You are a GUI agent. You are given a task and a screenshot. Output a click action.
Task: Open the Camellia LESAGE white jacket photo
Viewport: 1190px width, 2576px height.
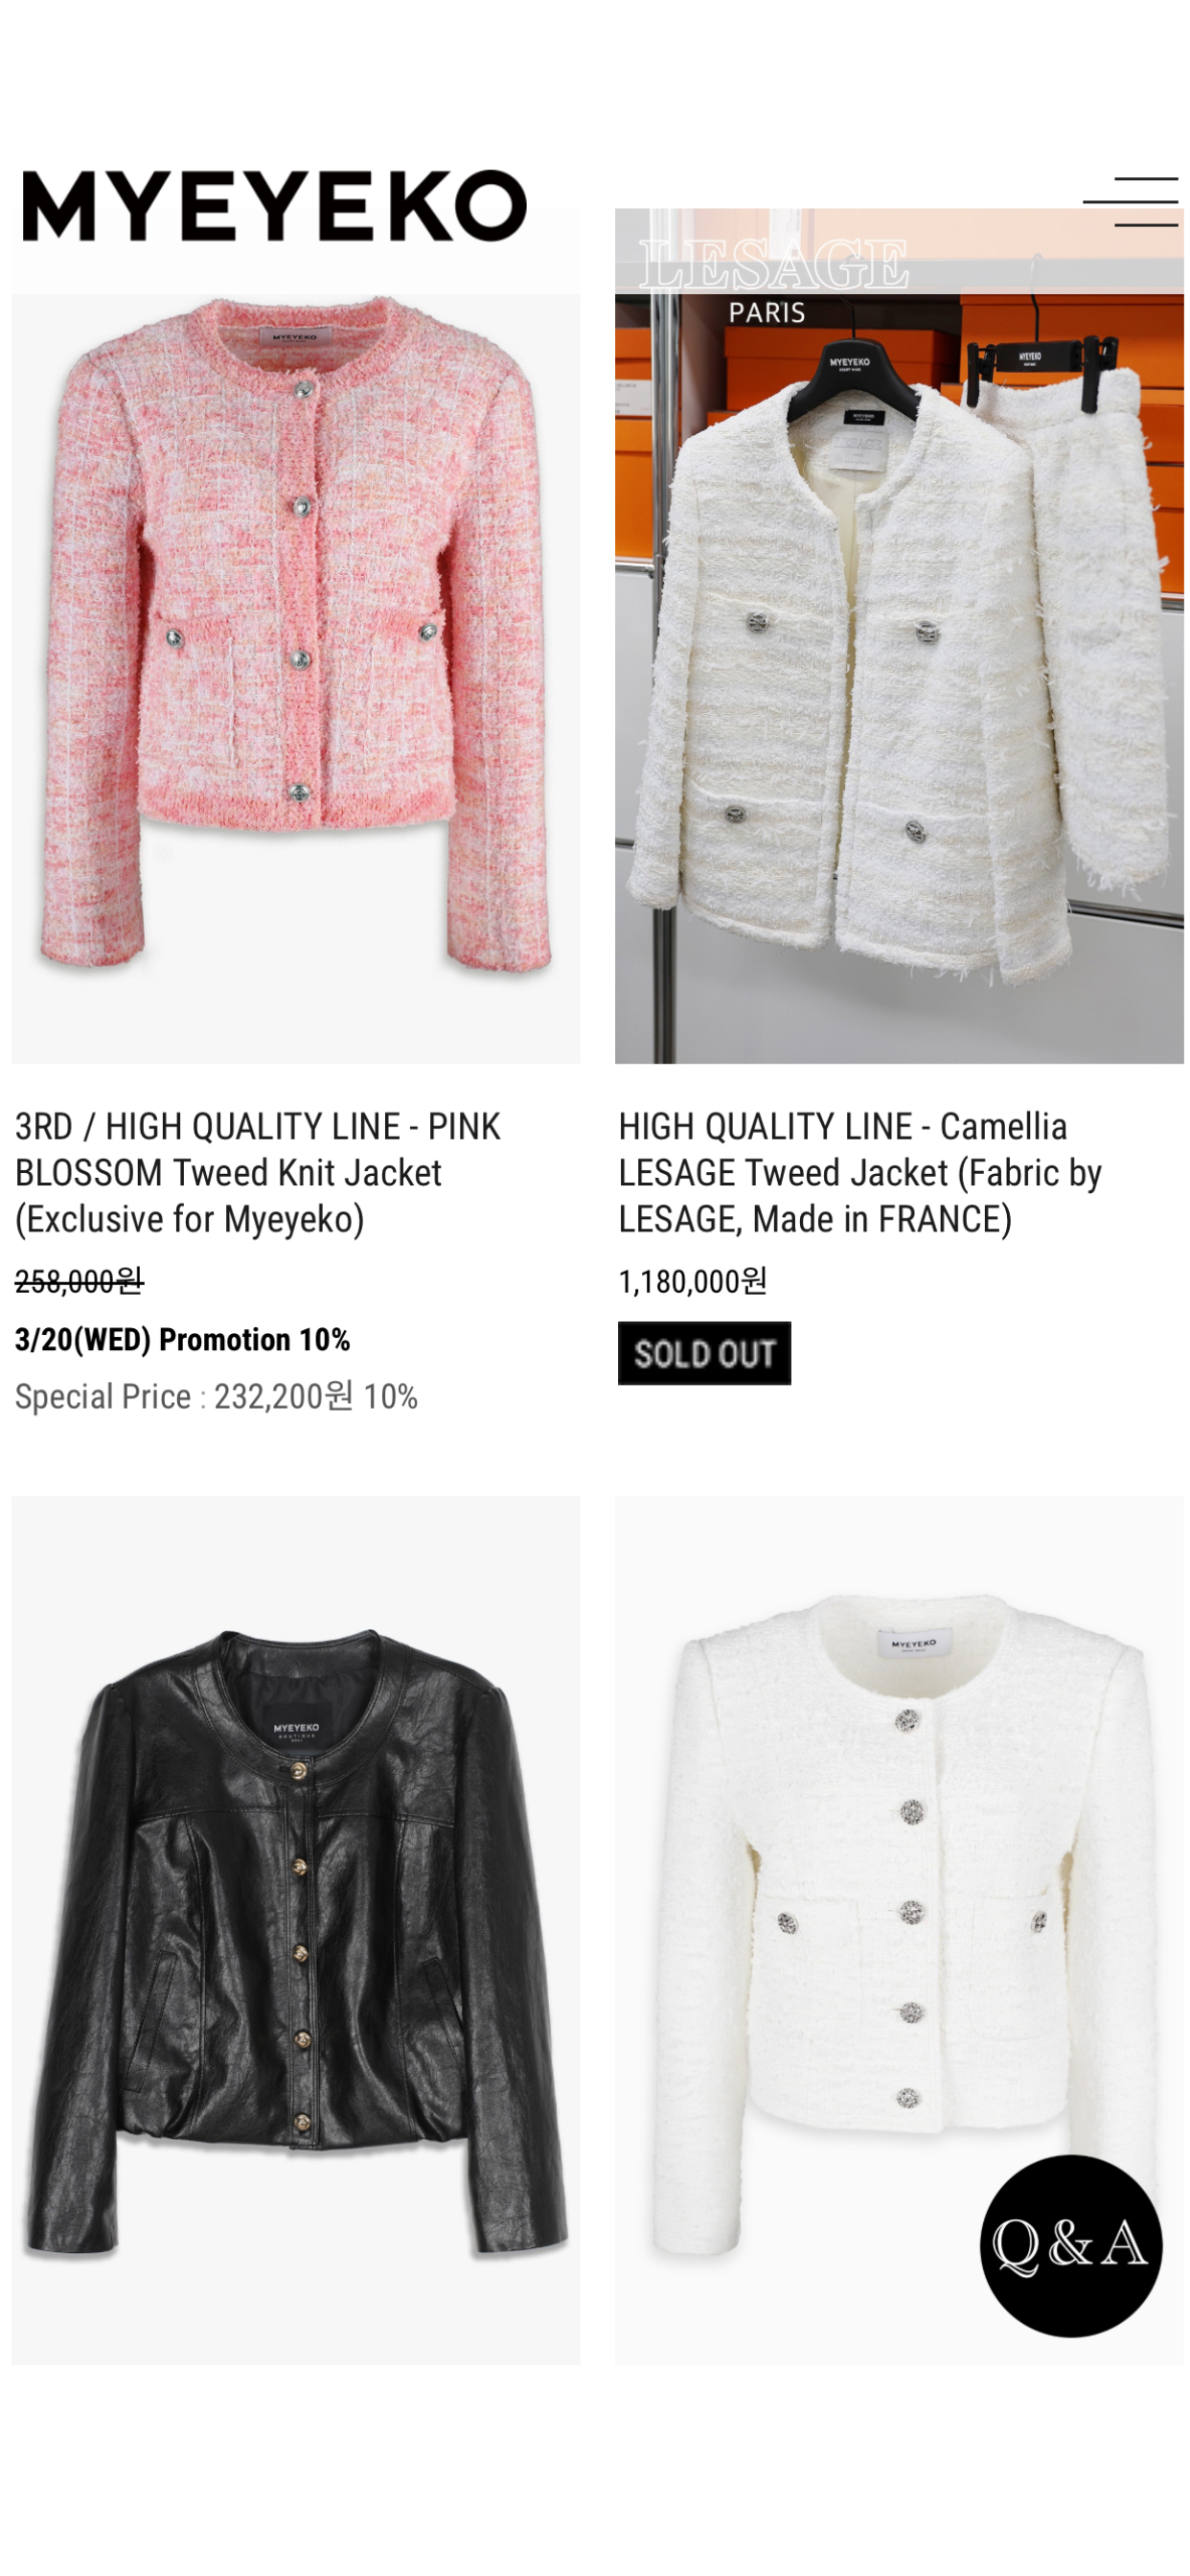(899, 636)
